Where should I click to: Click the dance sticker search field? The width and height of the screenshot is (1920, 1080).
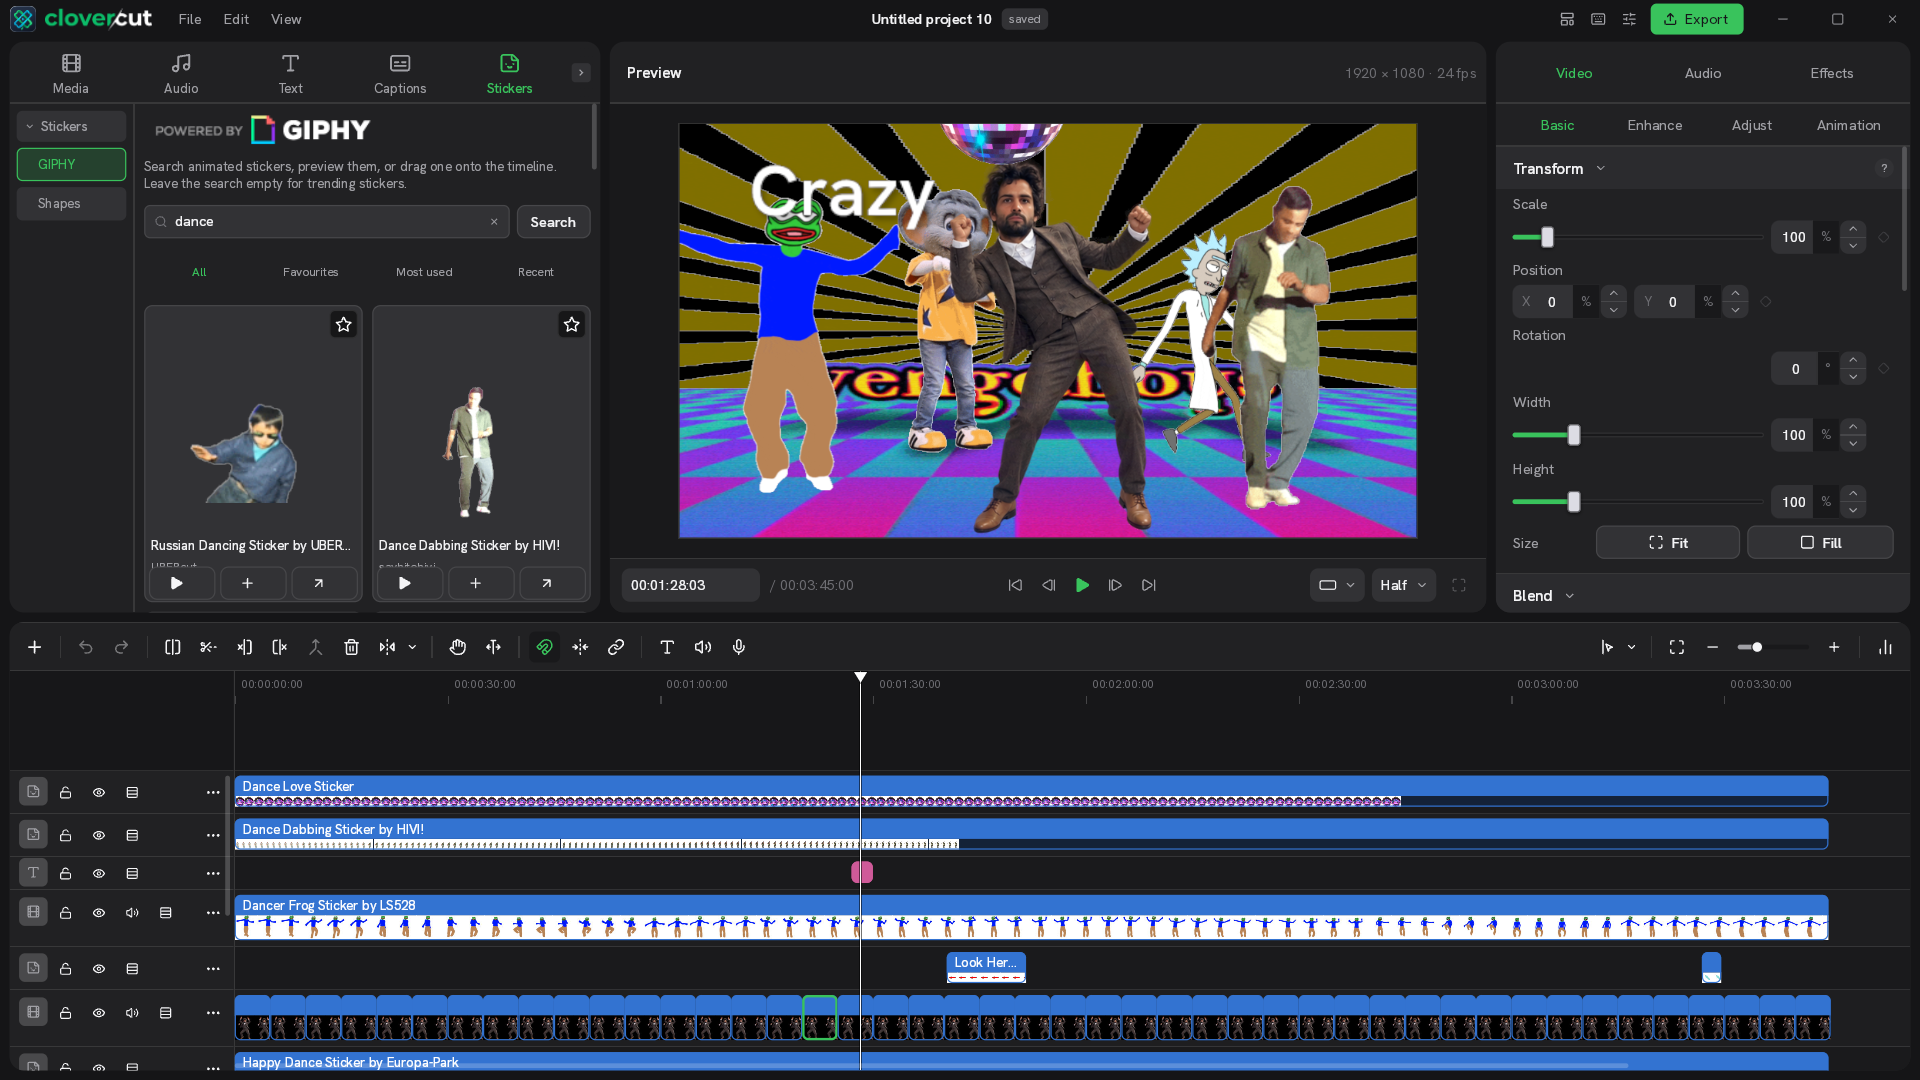327,222
